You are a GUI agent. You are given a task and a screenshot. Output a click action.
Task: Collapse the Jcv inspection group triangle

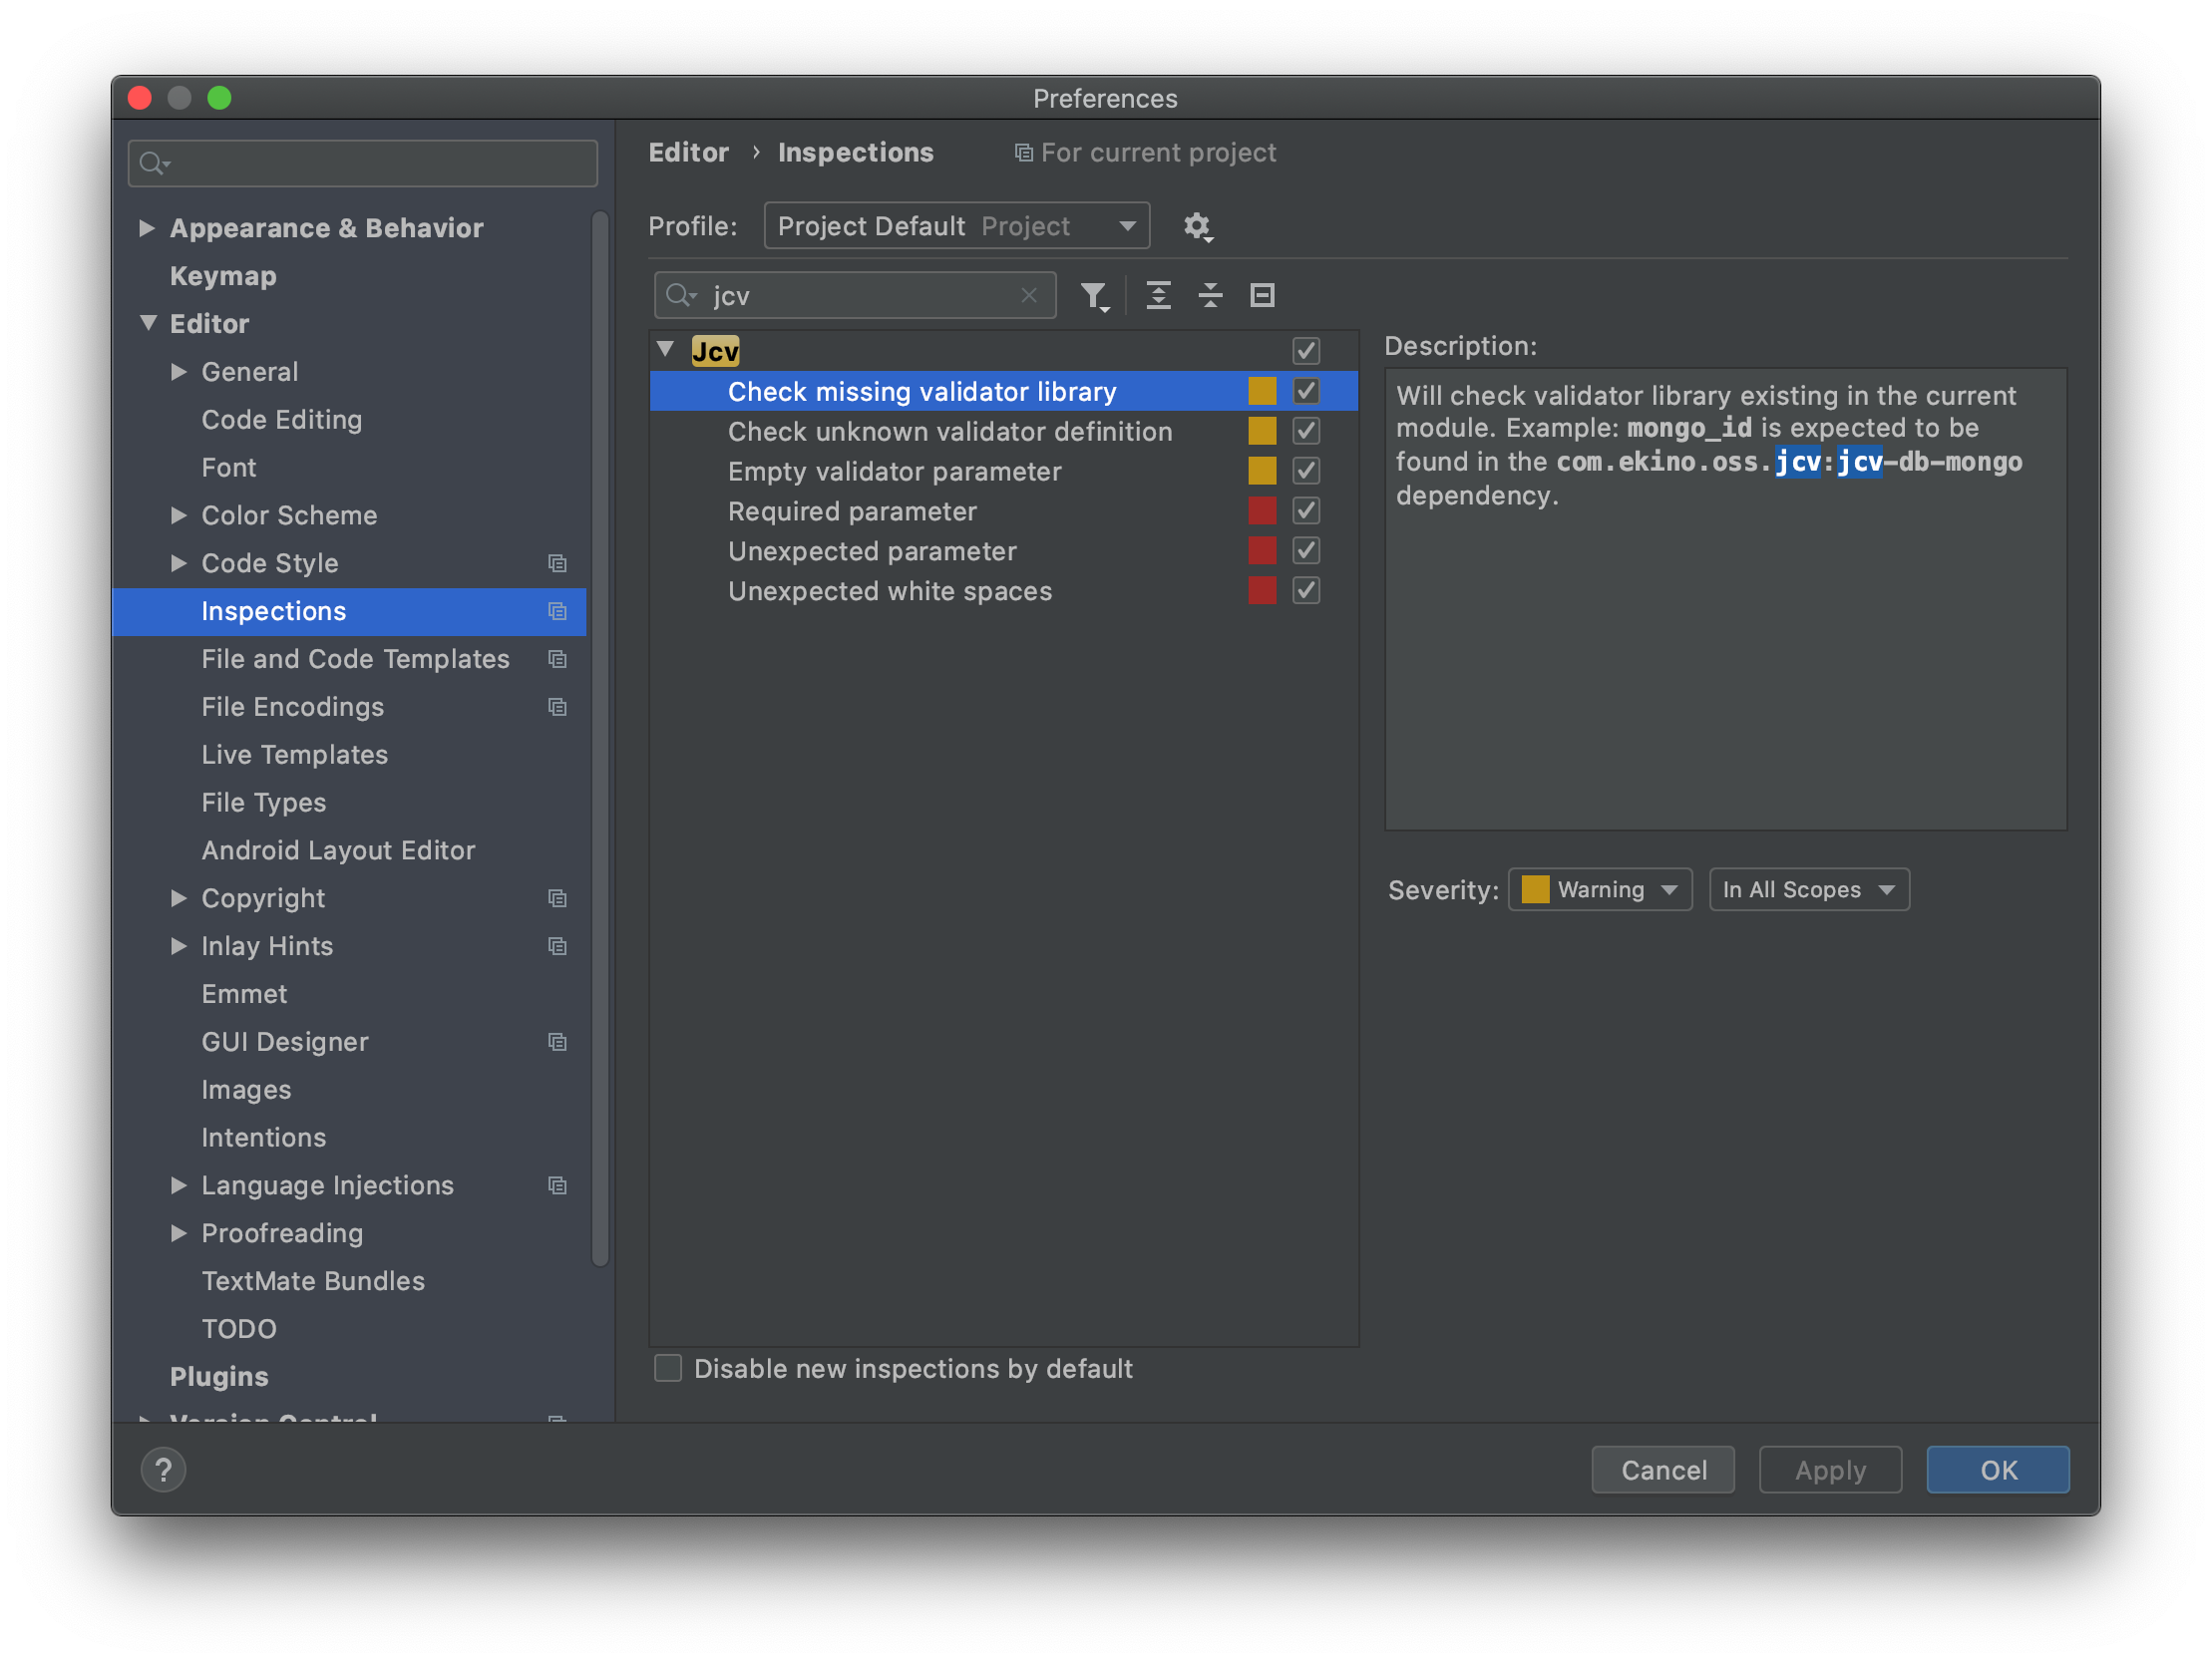(665, 349)
